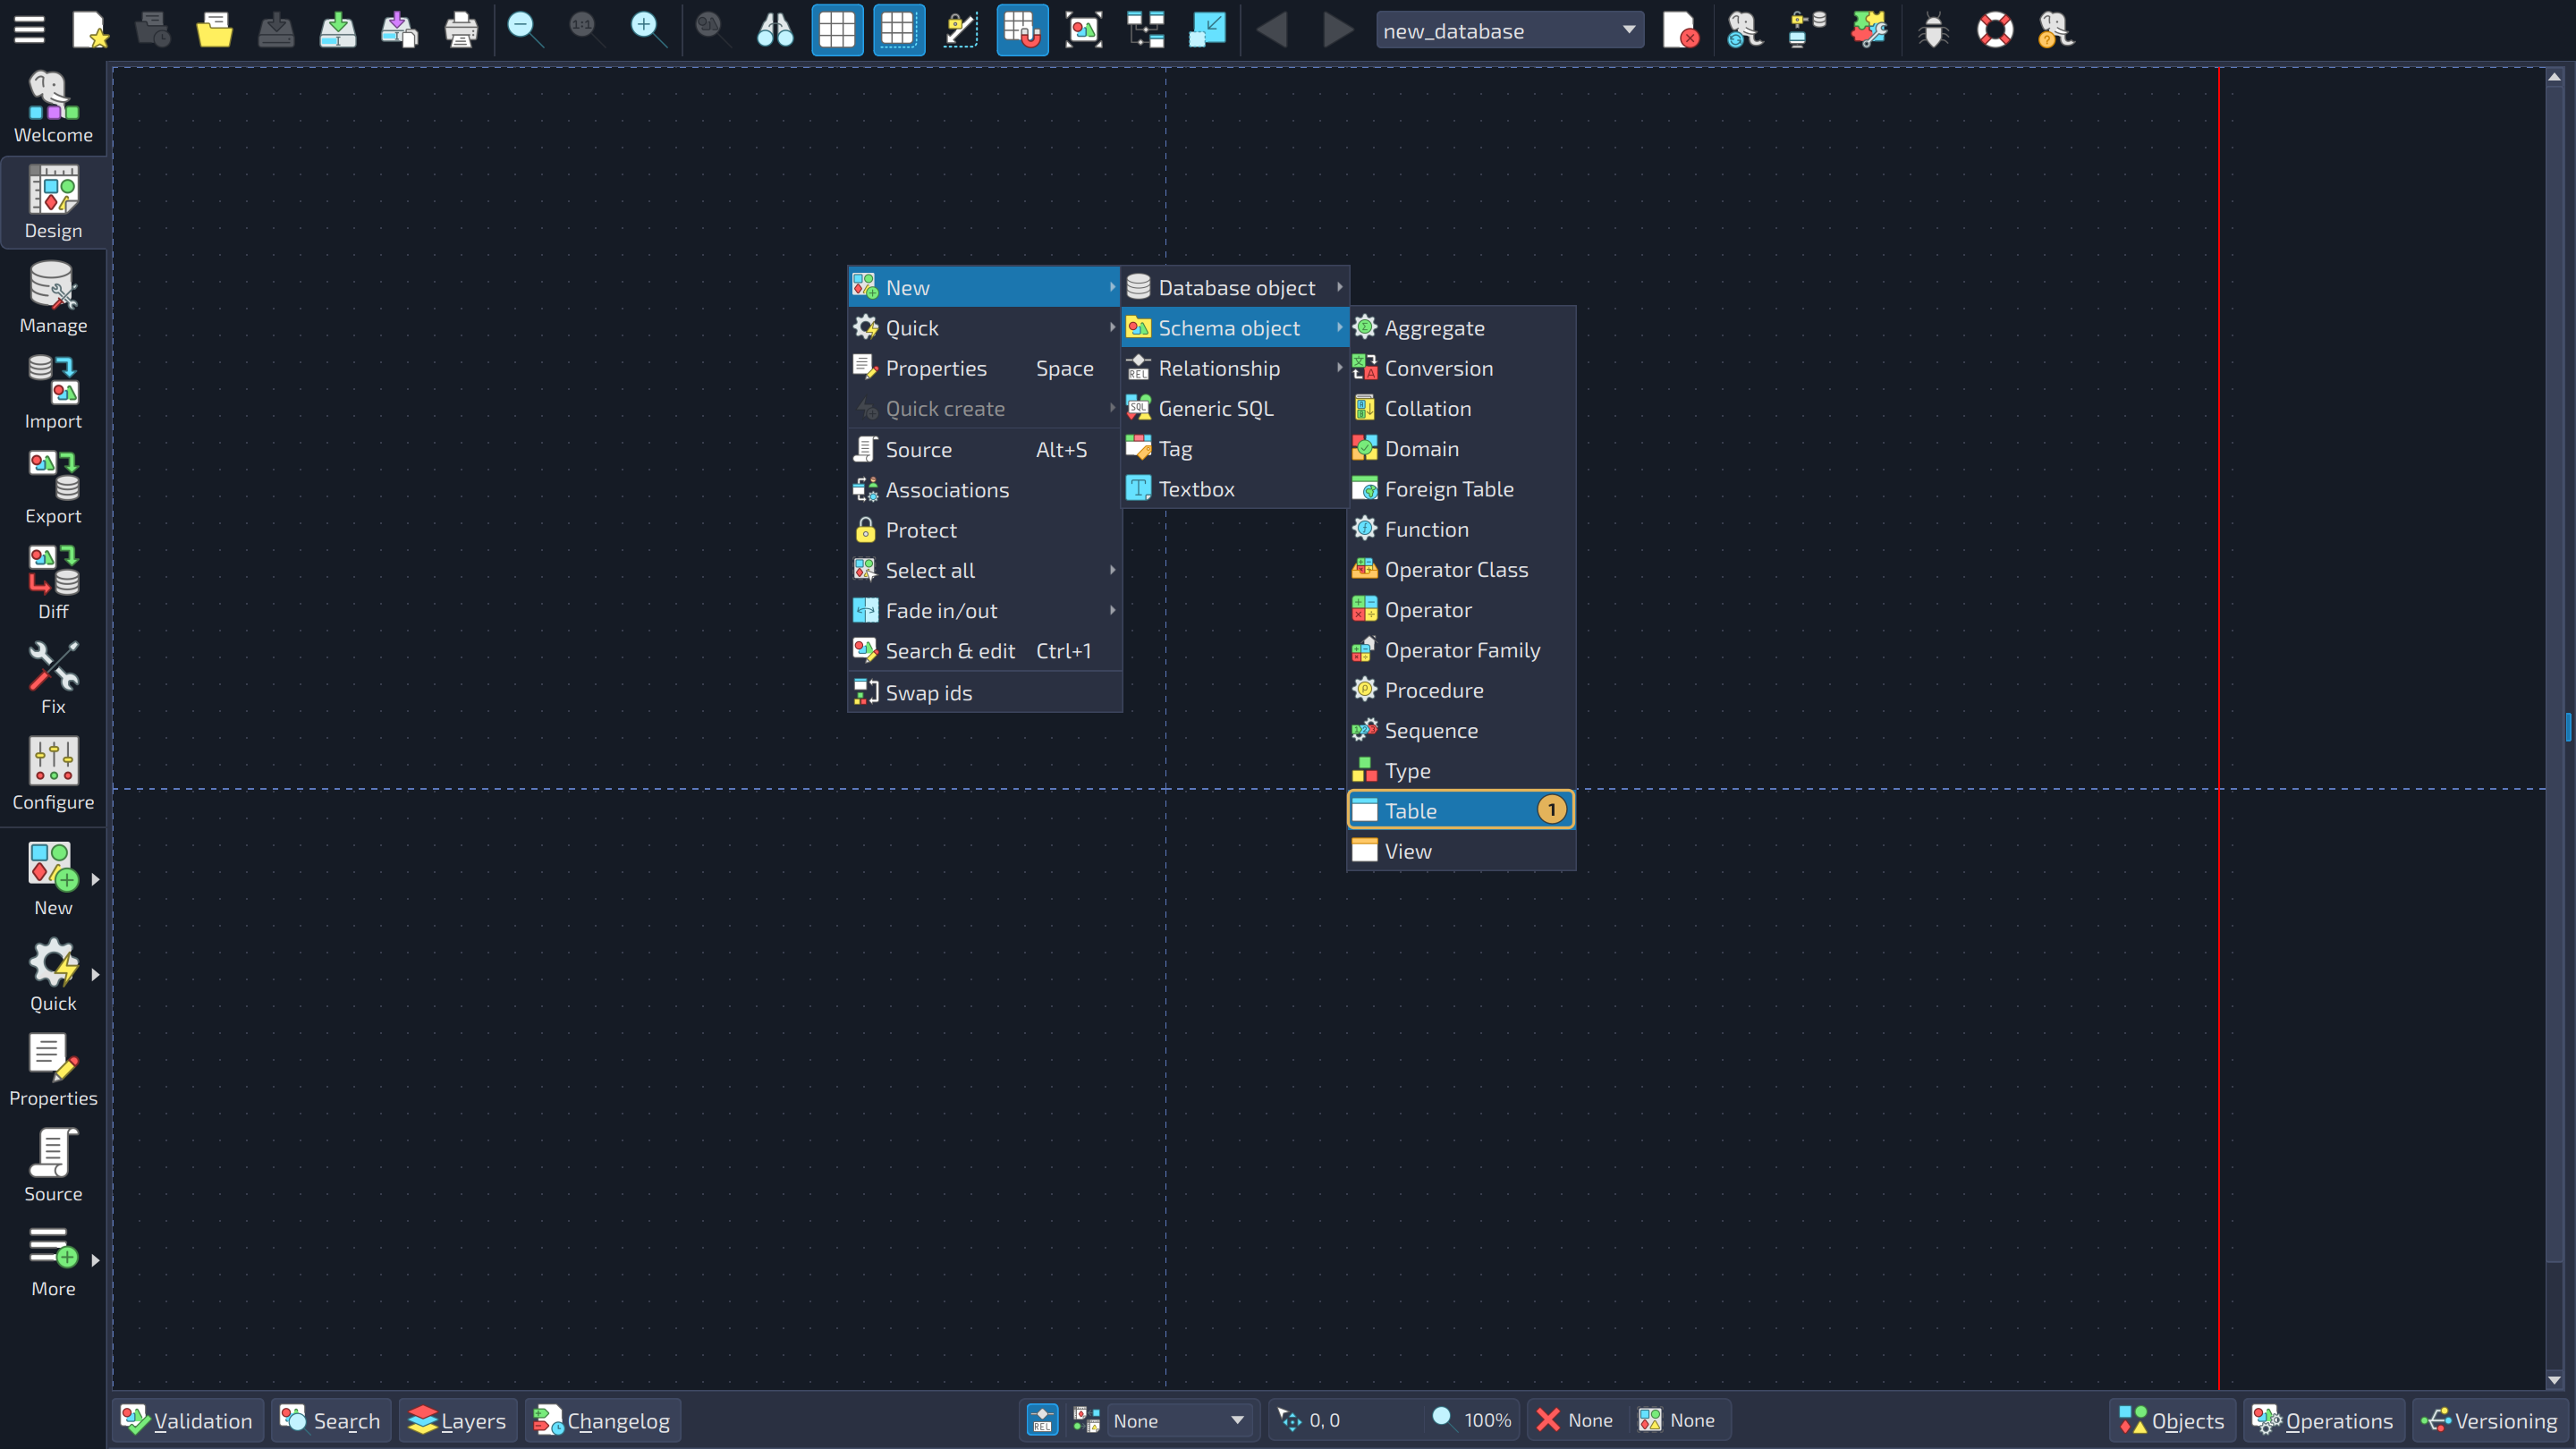Open the Welcome view in sidebar
This screenshot has height=1449, width=2576.
coord(53,107)
